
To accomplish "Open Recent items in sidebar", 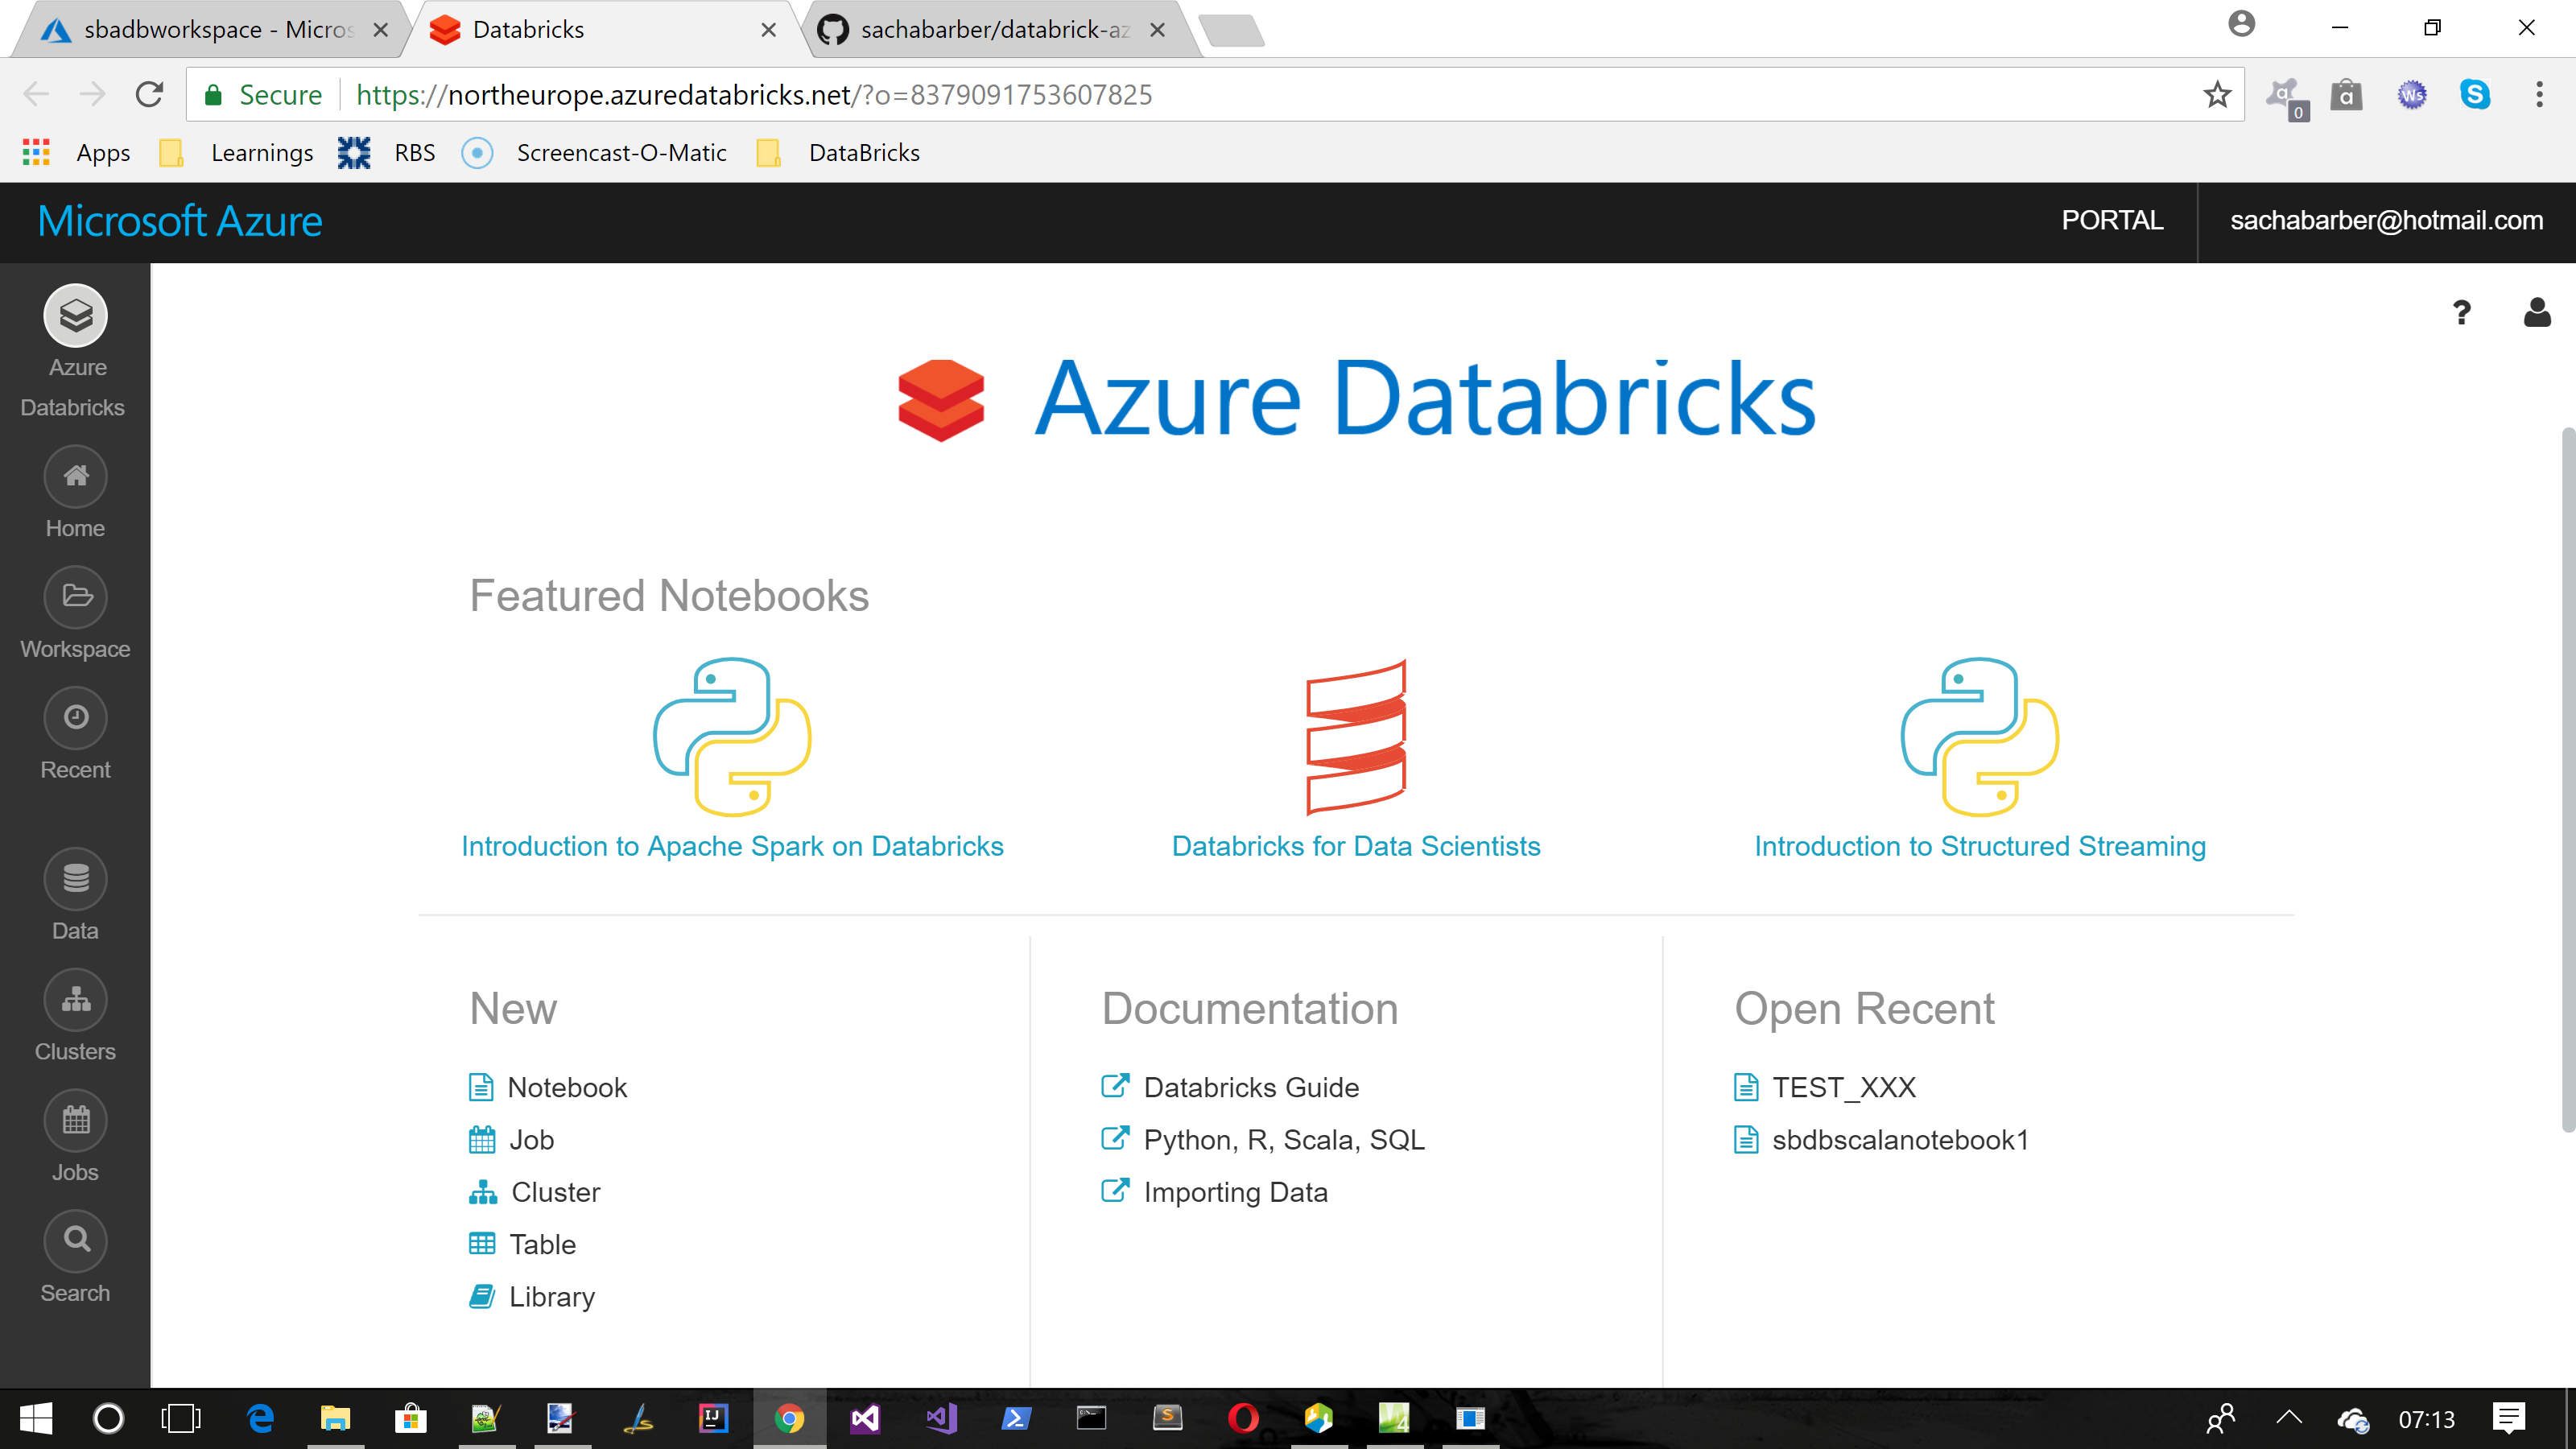I will click(x=75, y=718).
